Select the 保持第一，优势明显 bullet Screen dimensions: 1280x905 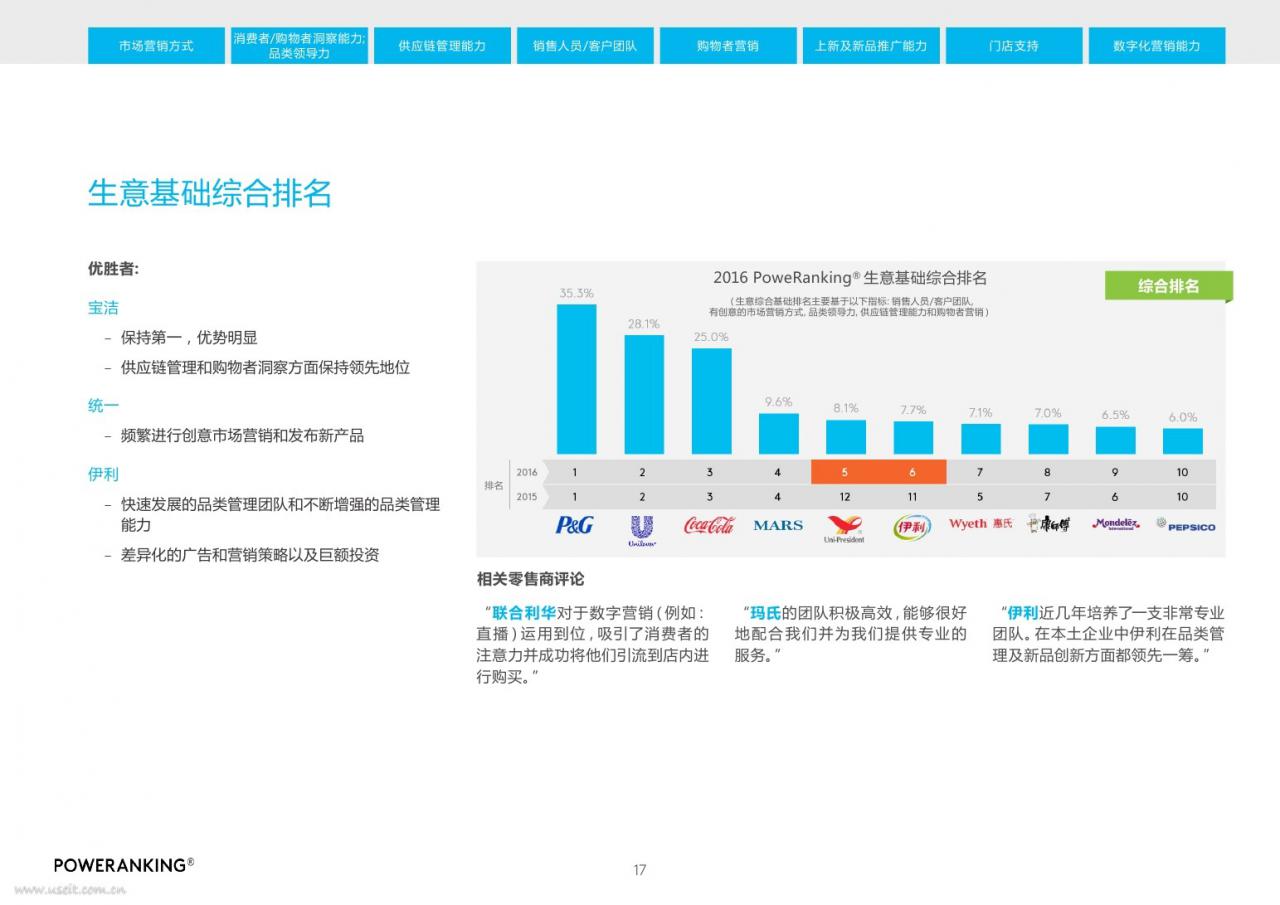189,338
